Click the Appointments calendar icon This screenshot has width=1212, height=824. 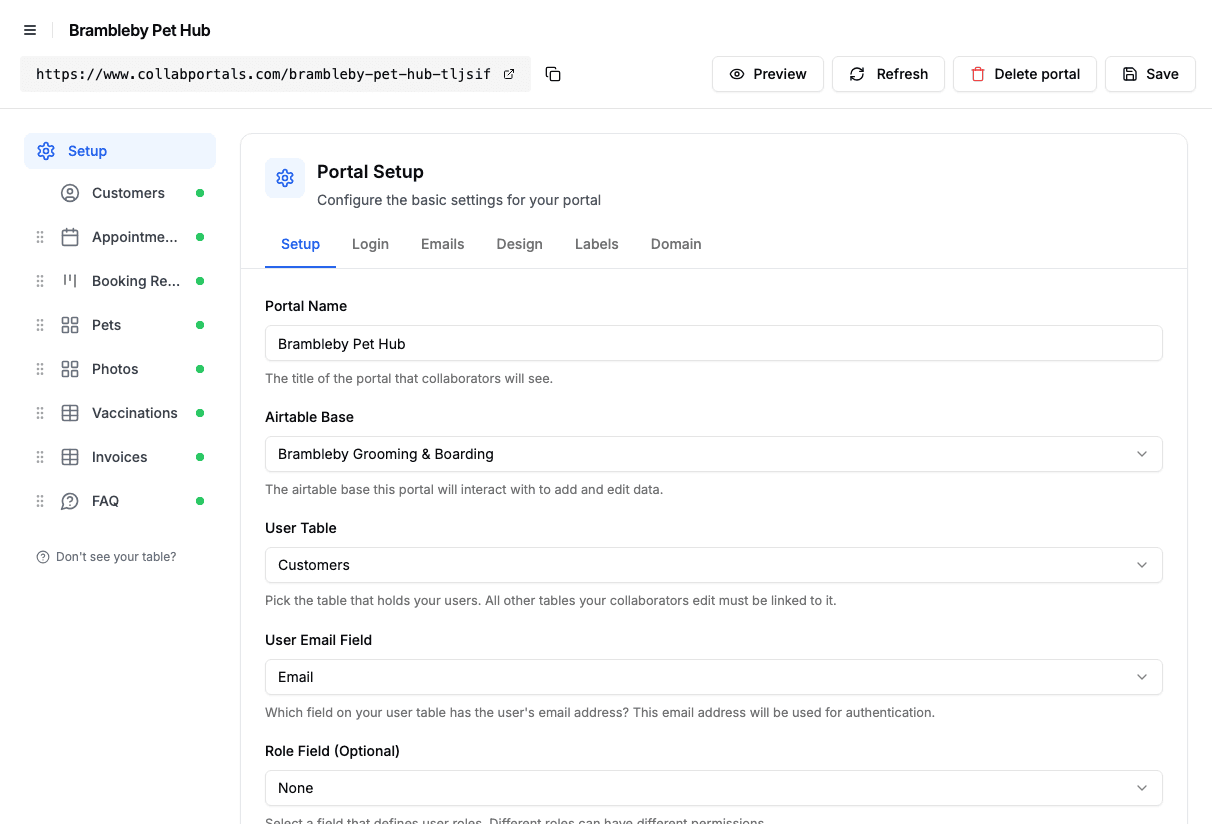tap(70, 237)
